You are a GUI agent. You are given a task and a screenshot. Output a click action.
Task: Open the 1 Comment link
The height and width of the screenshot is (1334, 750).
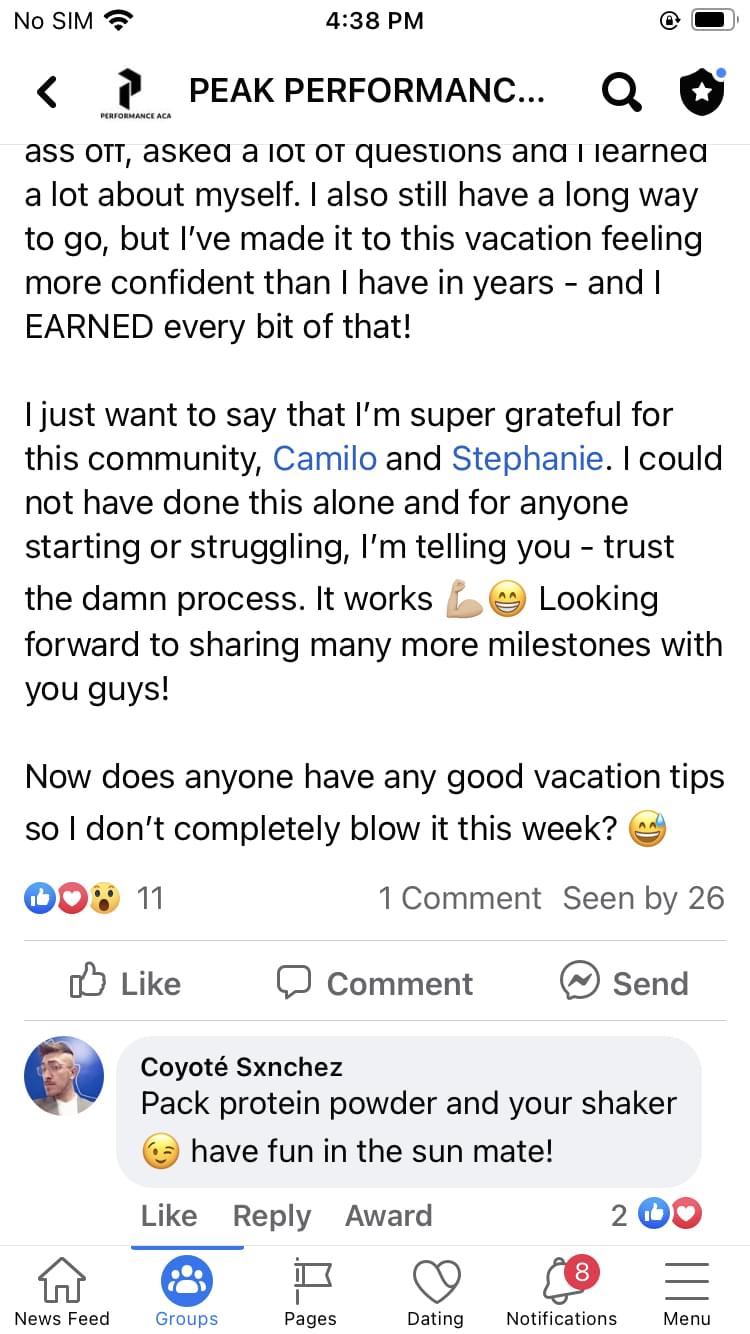(459, 898)
